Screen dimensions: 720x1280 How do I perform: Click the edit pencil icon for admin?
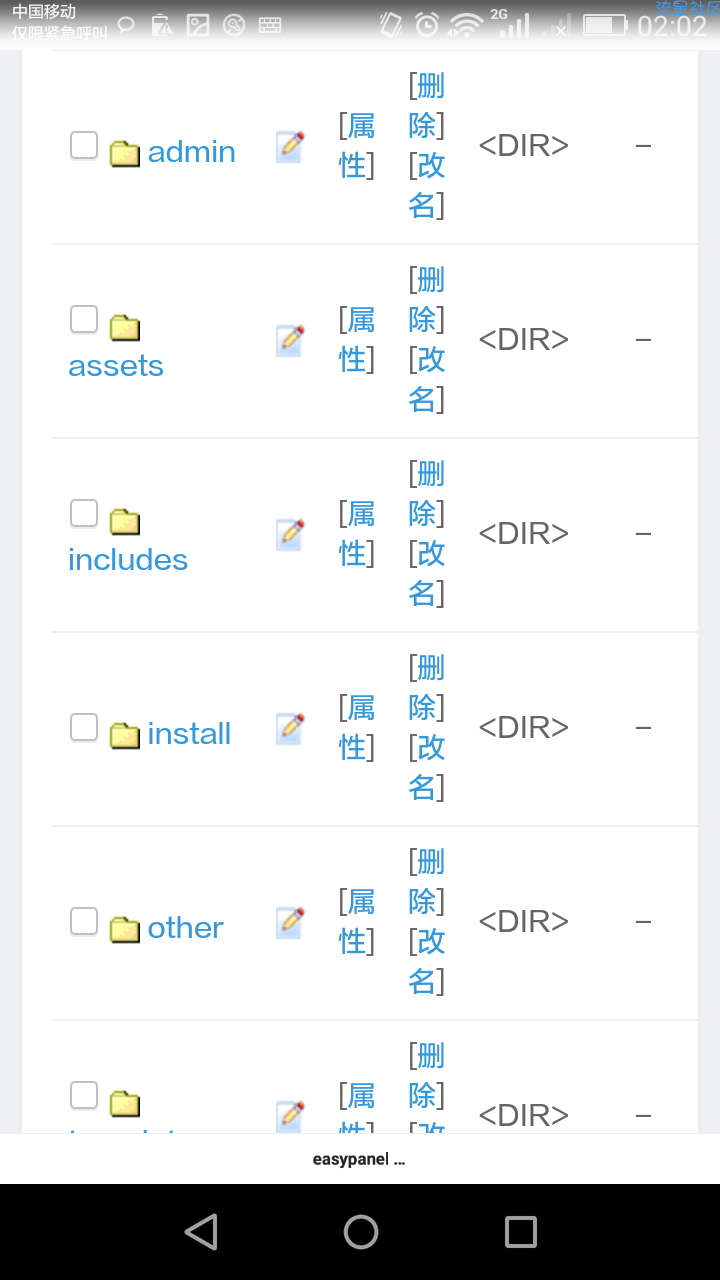[290, 147]
